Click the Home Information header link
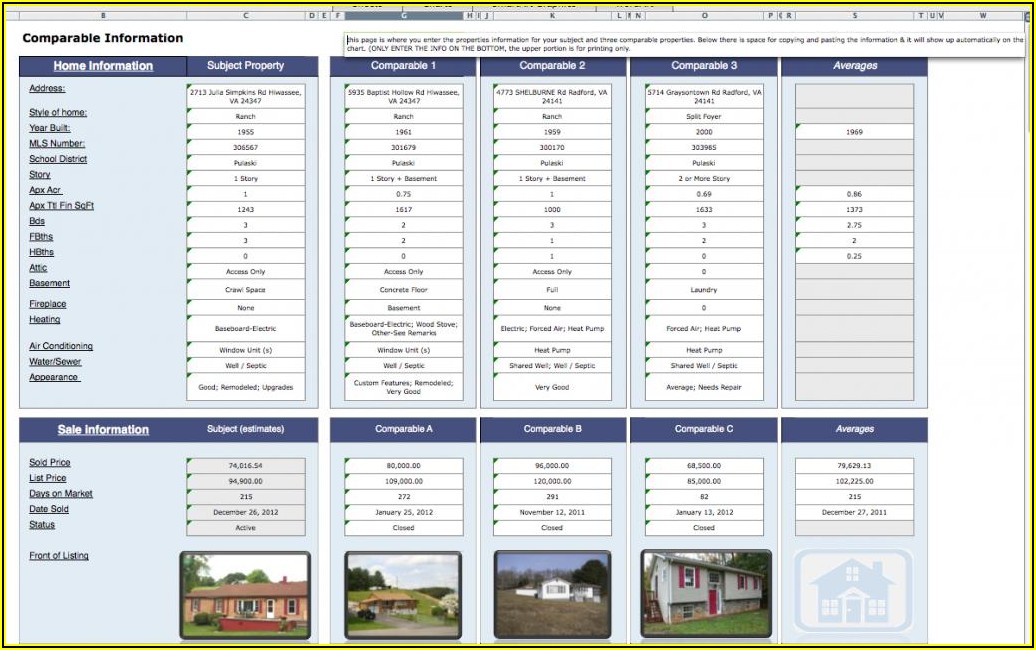 (x=103, y=66)
